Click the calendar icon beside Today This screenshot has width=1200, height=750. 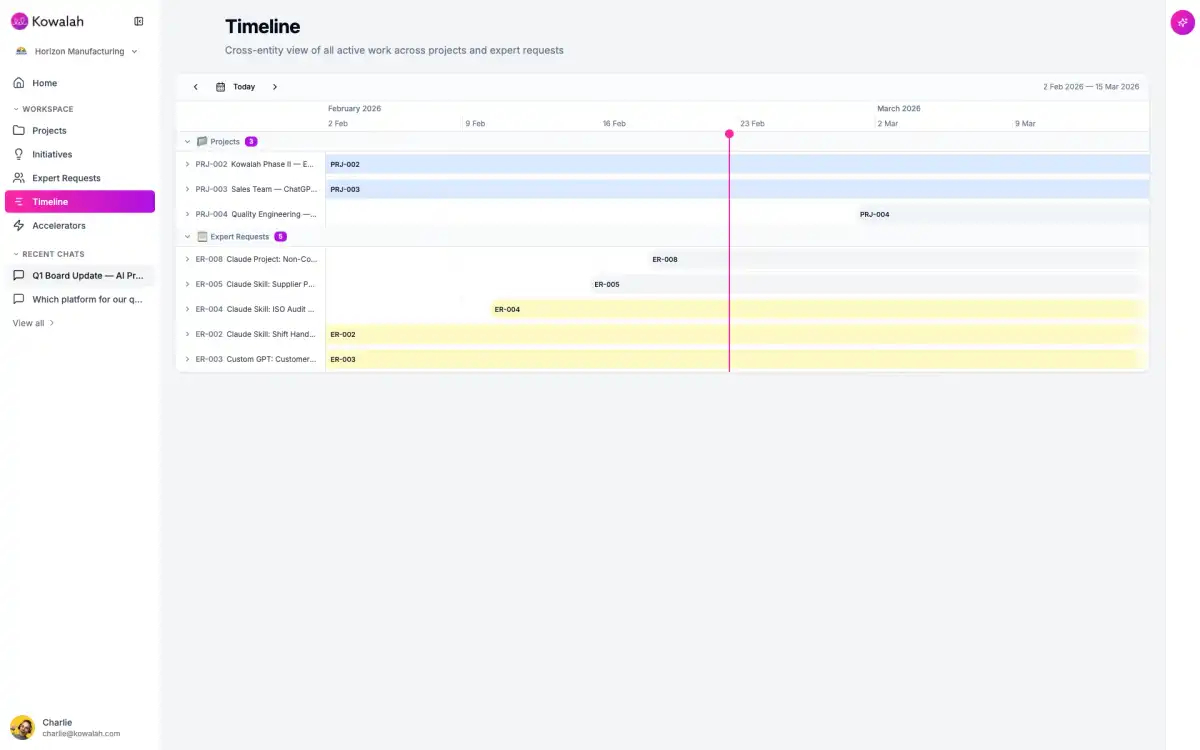click(x=221, y=87)
